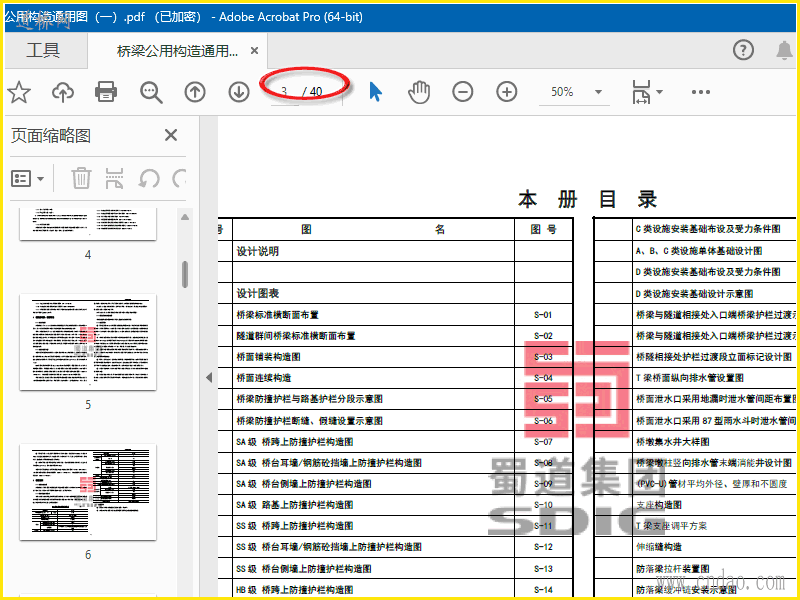Rotate pages counterclockwise

149,179
